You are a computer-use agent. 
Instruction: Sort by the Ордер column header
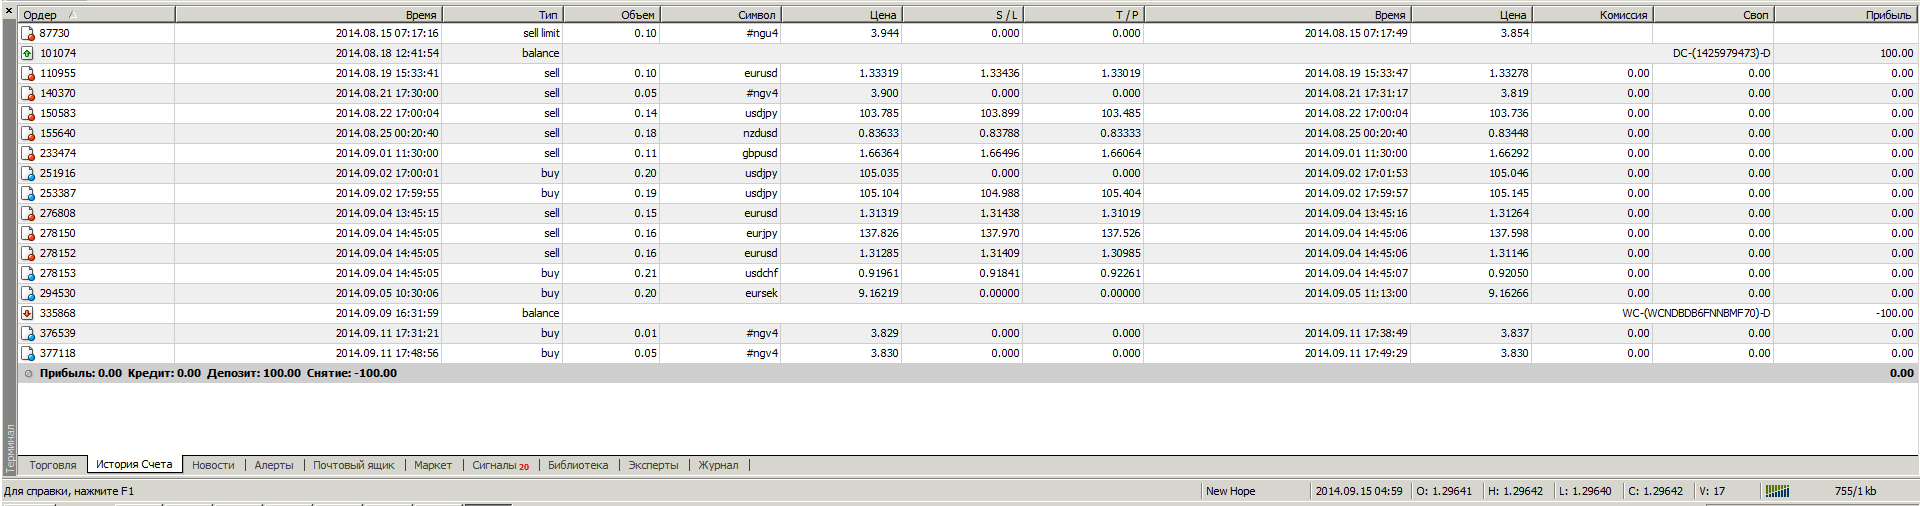pos(96,15)
